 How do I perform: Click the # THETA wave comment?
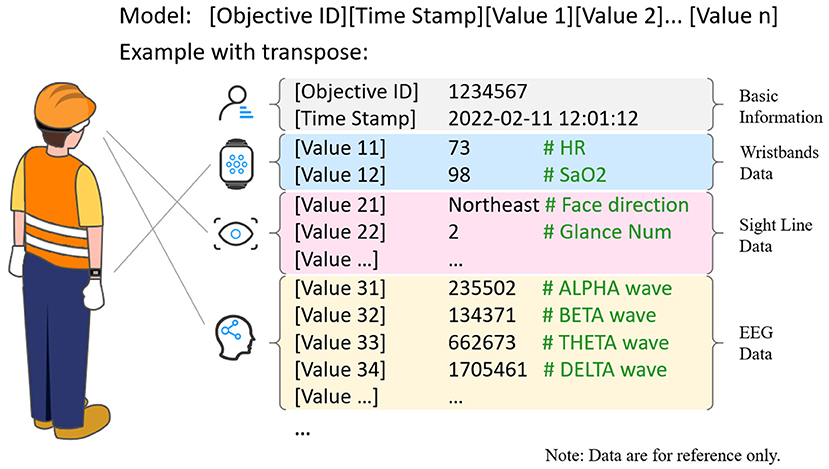point(606,343)
